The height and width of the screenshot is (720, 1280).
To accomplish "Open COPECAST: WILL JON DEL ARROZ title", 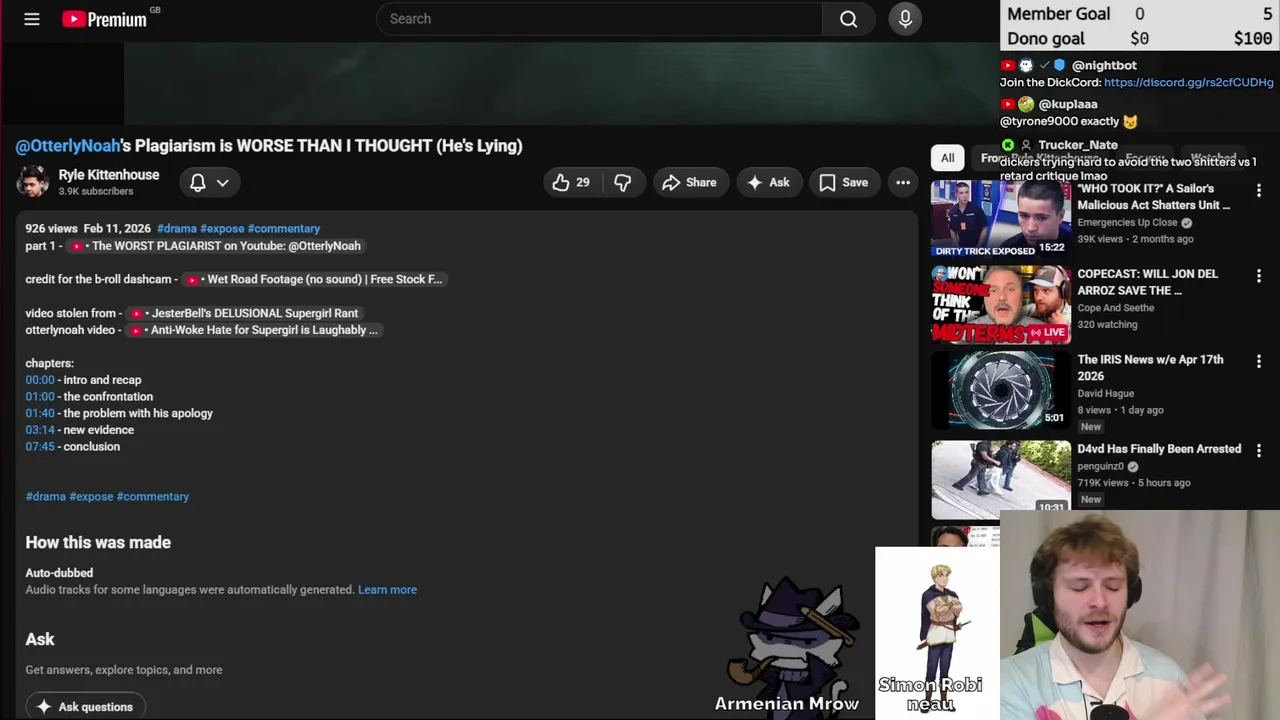I will [1148, 282].
